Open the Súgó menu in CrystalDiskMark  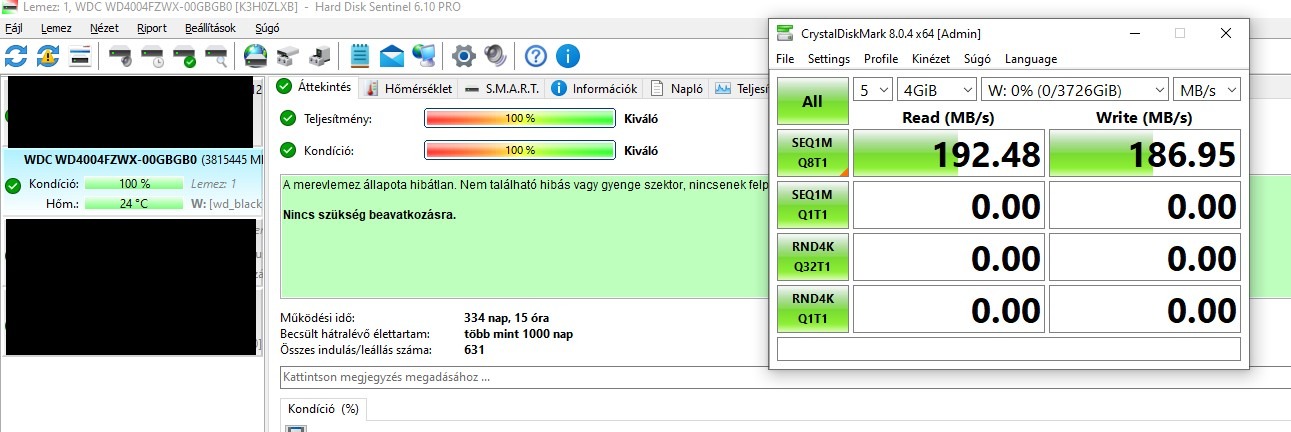point(977,59)
